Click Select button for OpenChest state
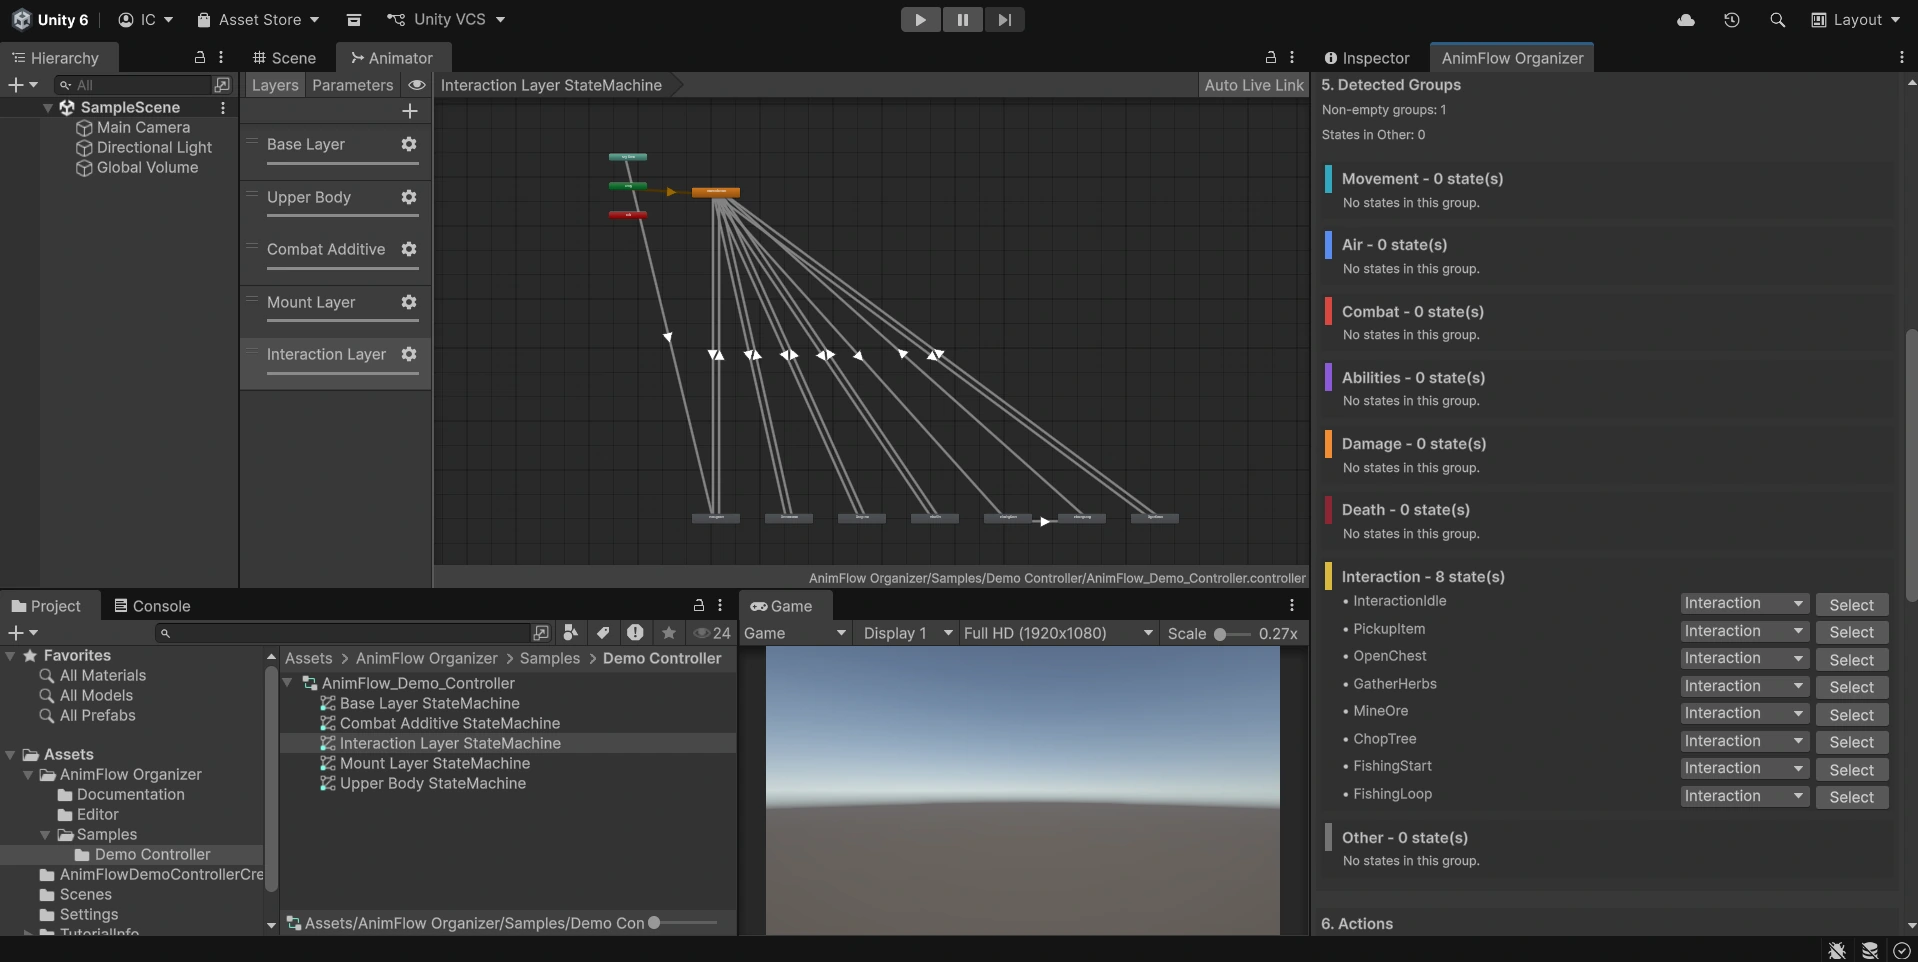Viewport: 1918px width, 962px height. click(1852, 660)
